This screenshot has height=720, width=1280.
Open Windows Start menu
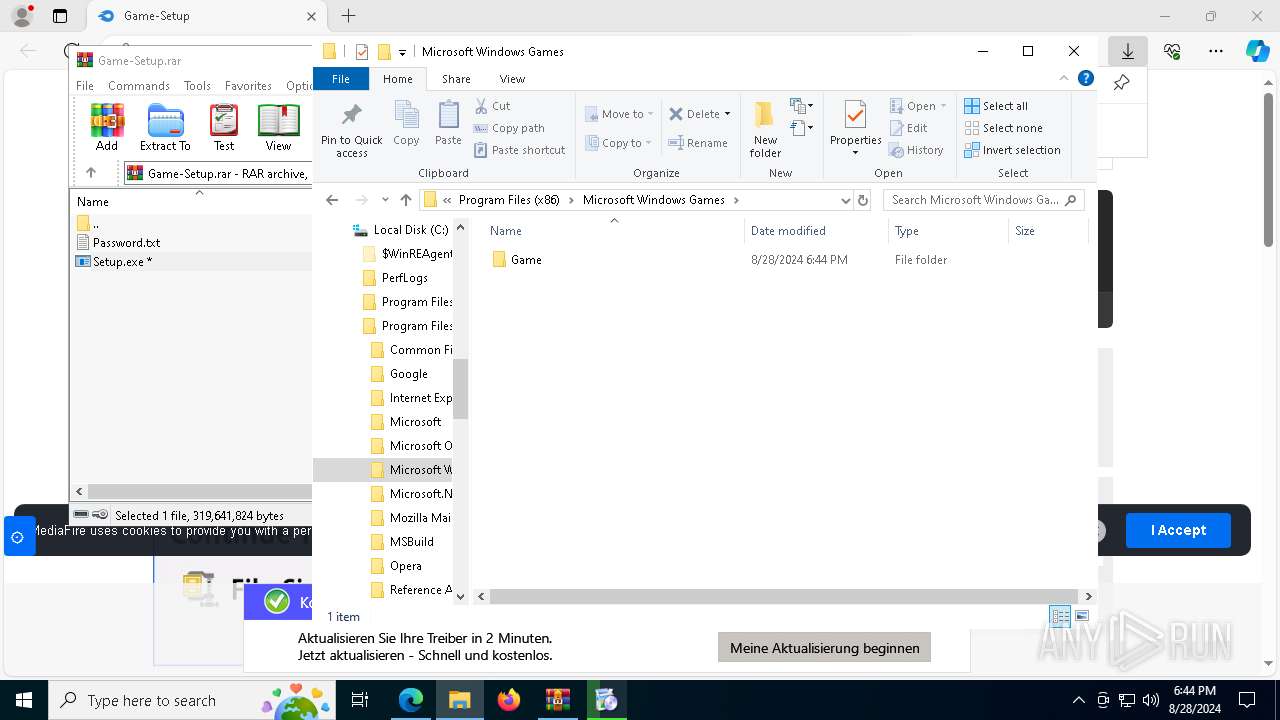23,700
